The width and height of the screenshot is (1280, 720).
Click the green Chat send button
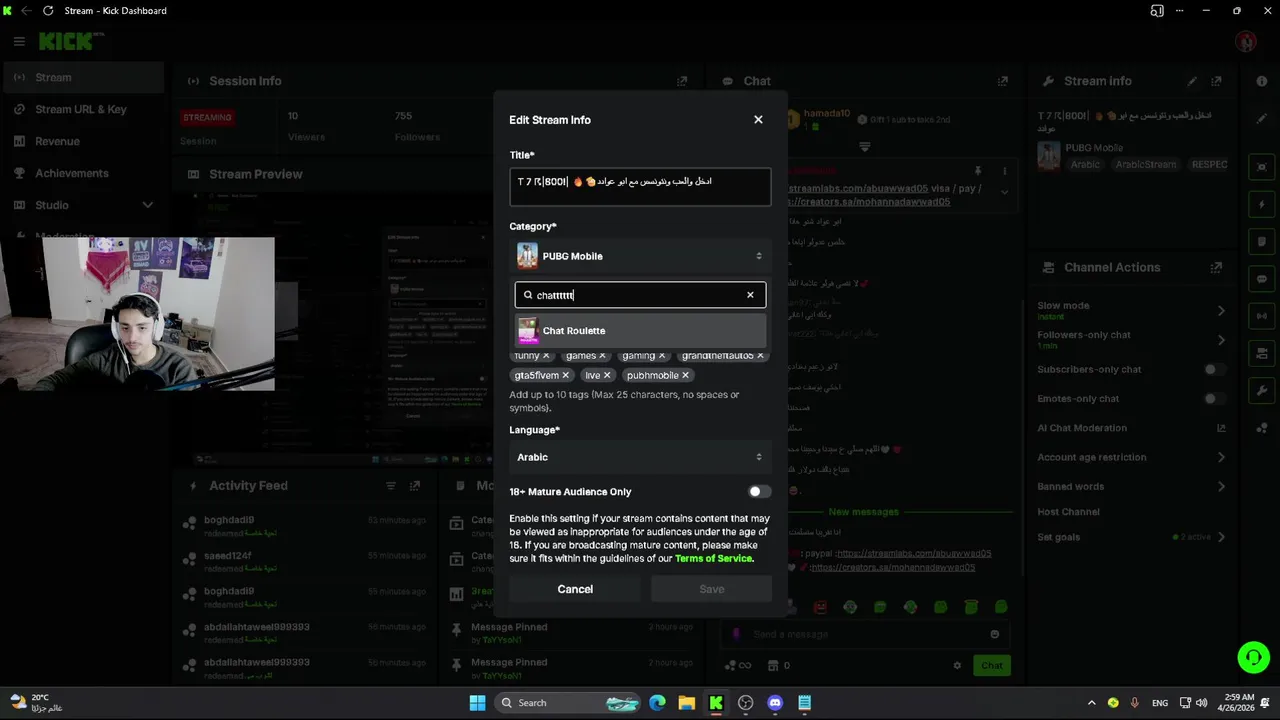pyautogui.click(x=991, y=666)
